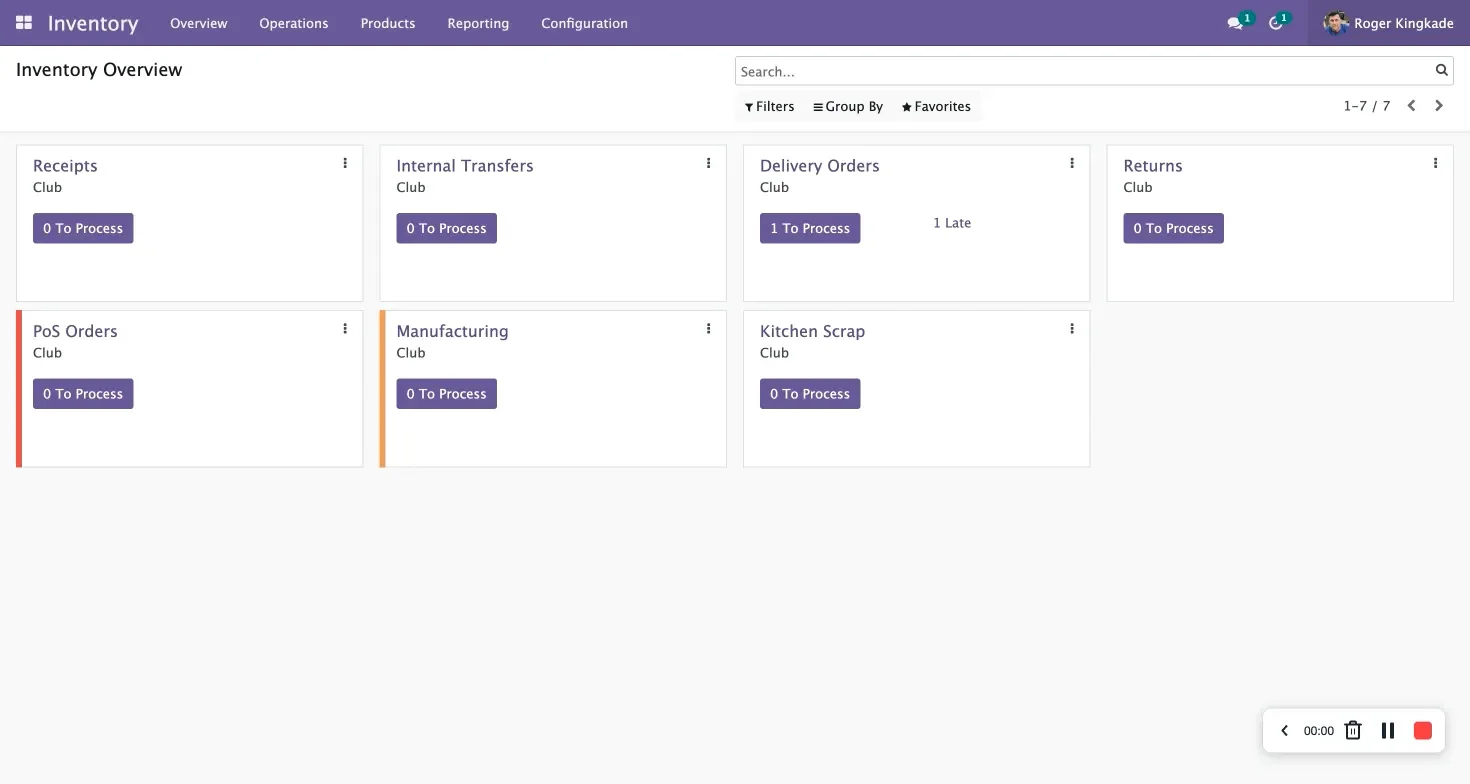This screenshot has width=1470, height=784.
Task: Expand the Filters dropdown
Action: pos(769,106)
